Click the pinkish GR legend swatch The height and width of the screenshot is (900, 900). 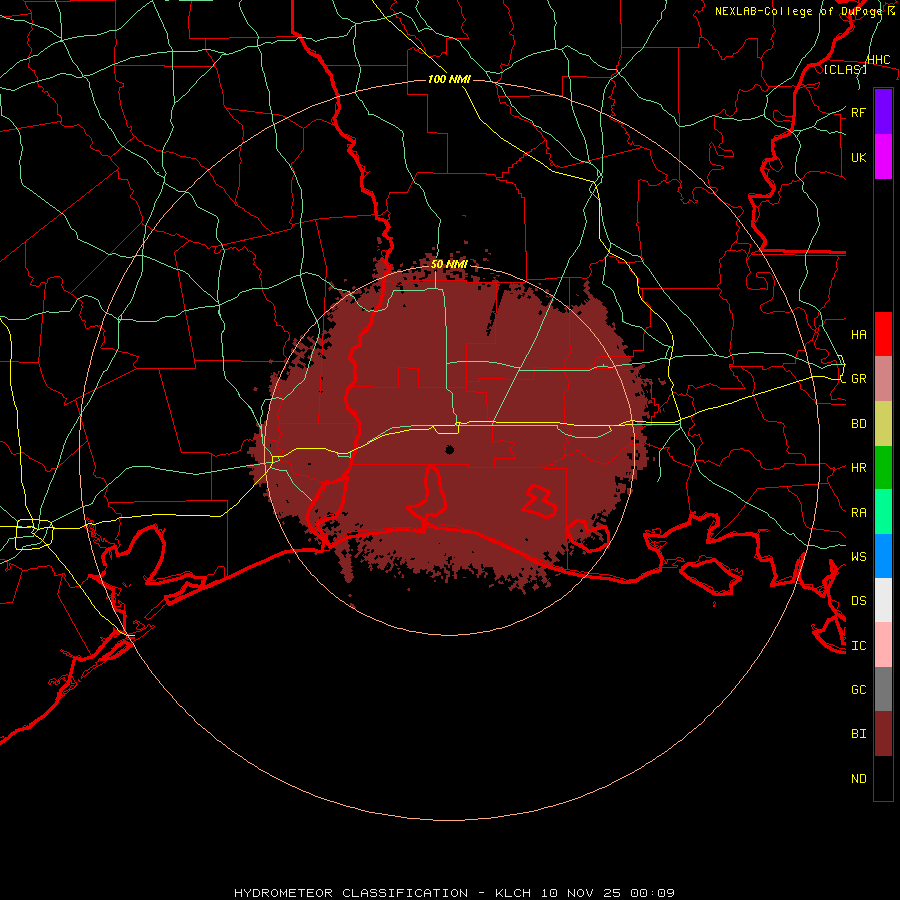point(883,379)
